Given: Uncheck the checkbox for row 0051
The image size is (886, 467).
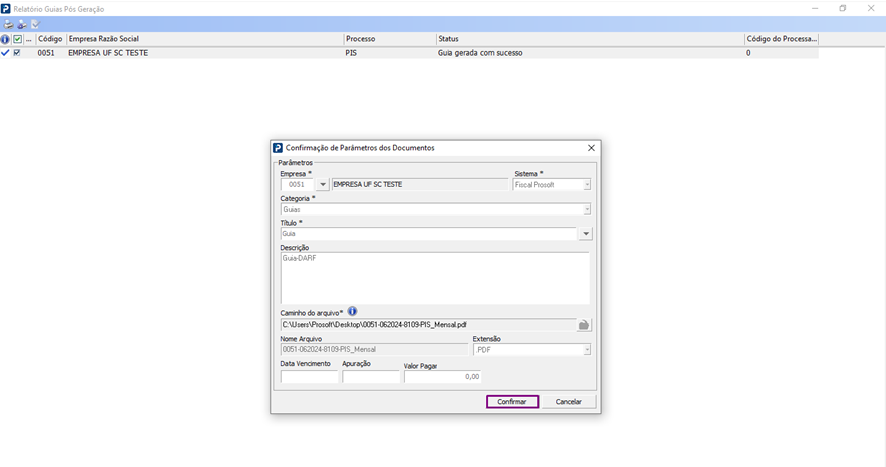Looking at the screenshot, I should [x=17, y=53].
